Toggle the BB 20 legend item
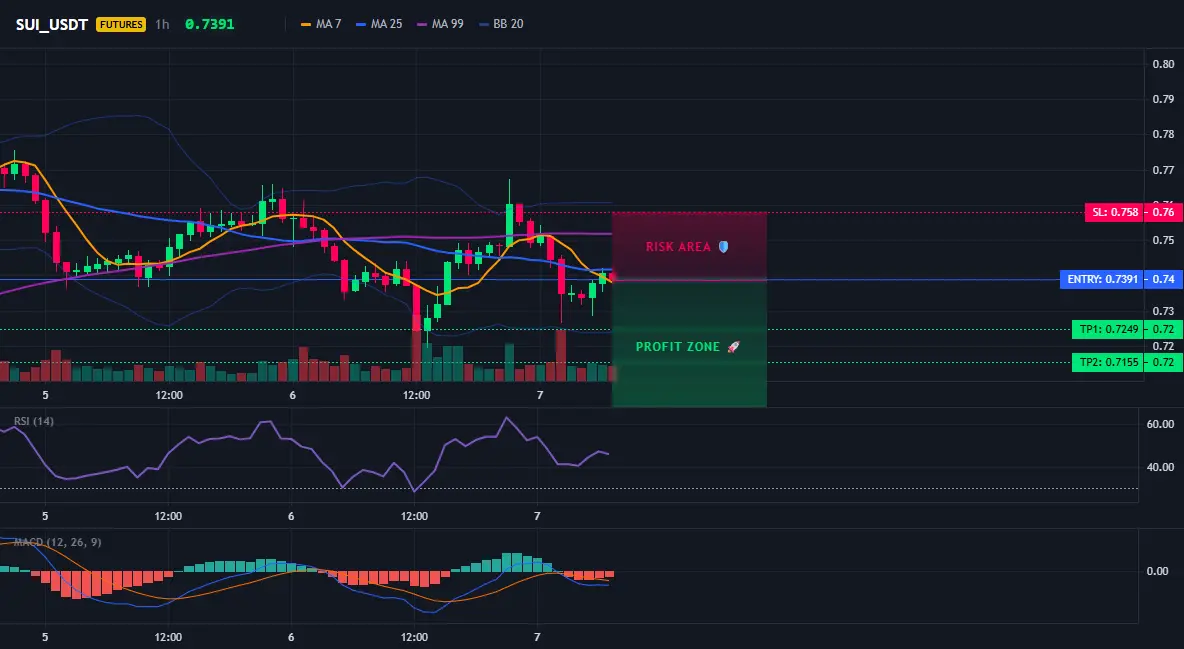 click(x=501, y=24)
